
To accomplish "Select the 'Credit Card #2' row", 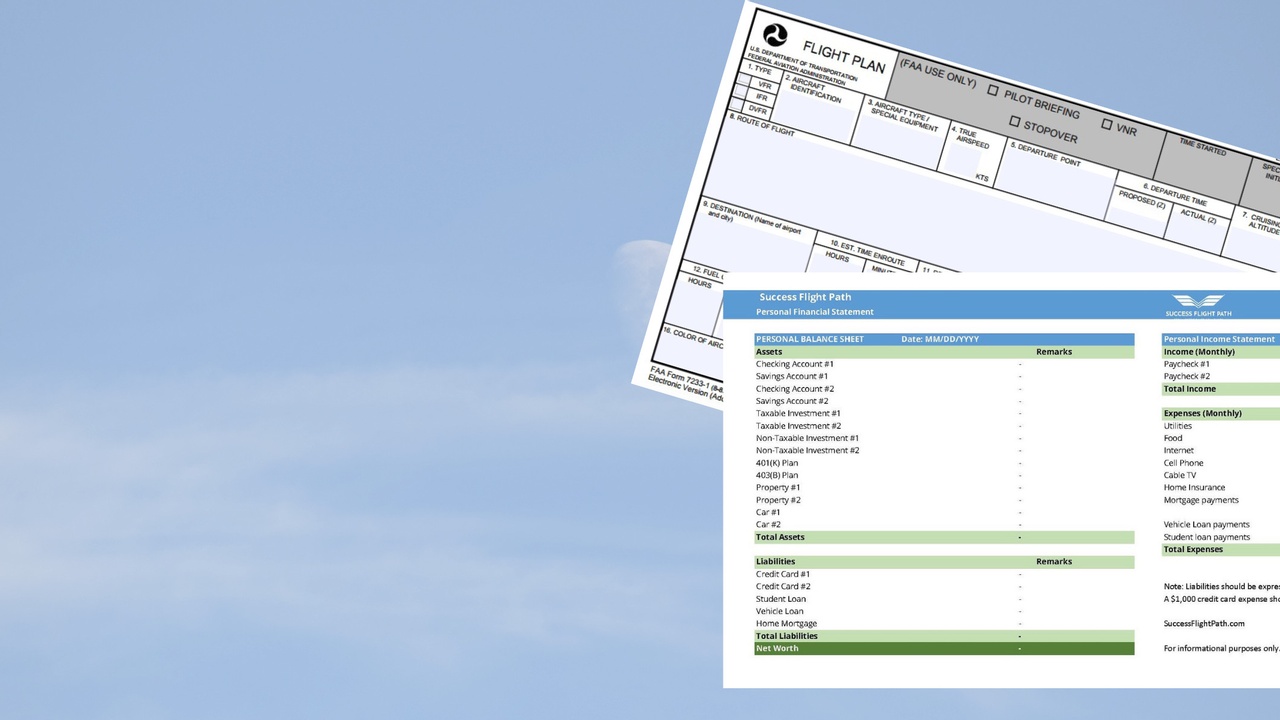I will point(944,586).
